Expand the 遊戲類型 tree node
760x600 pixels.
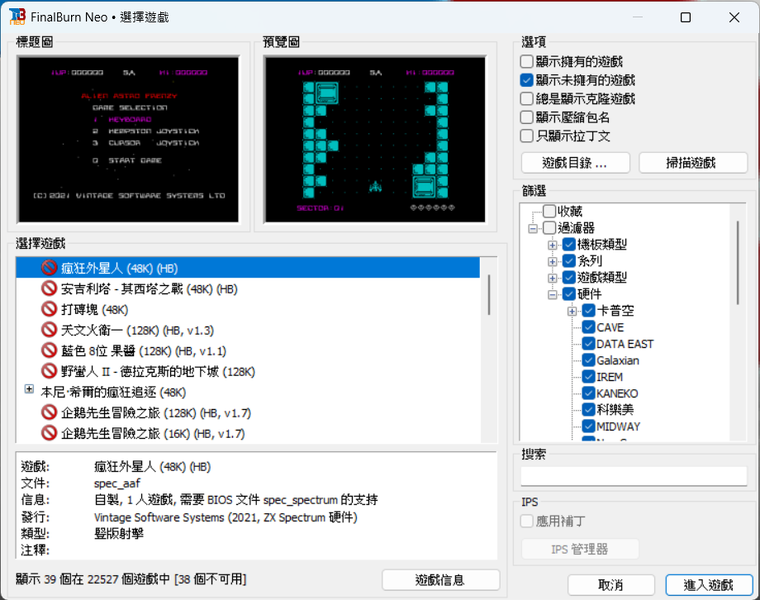[552, 278]
